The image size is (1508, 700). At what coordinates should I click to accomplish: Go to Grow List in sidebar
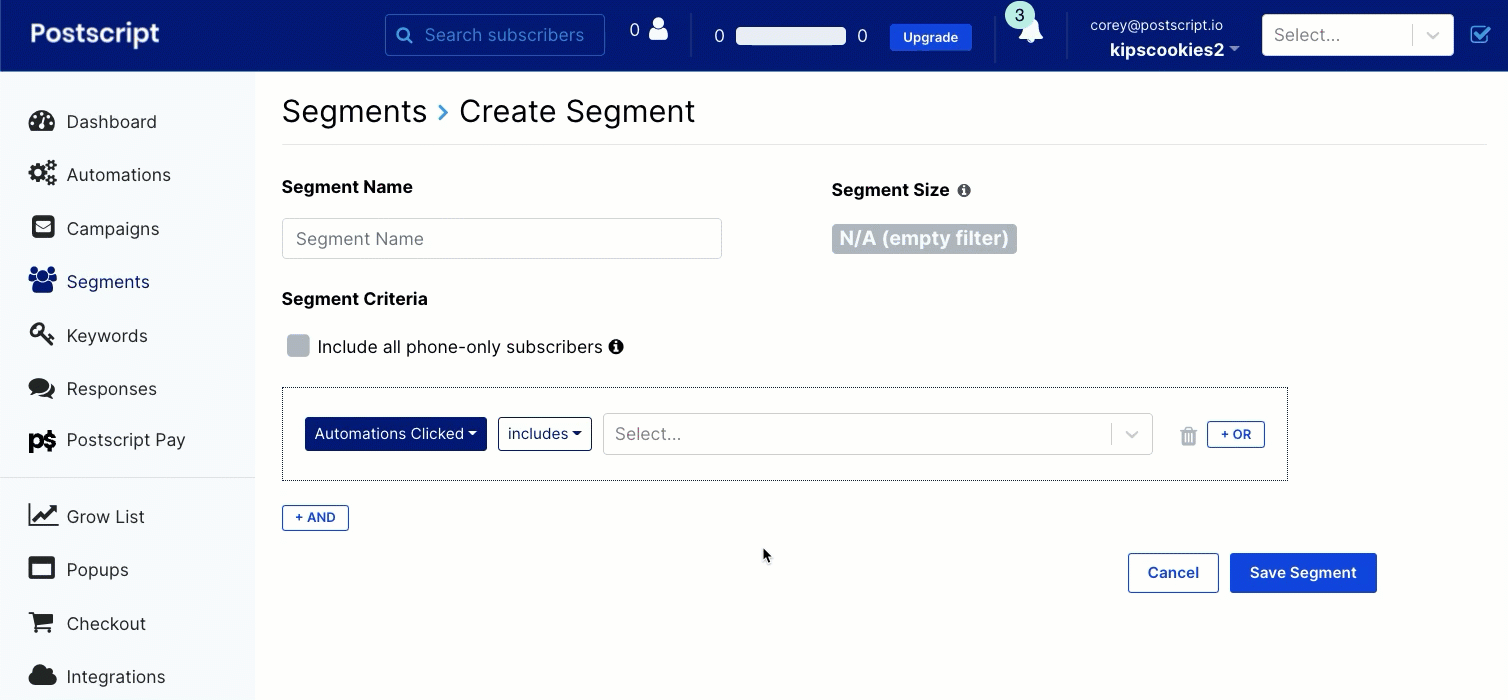105,517
